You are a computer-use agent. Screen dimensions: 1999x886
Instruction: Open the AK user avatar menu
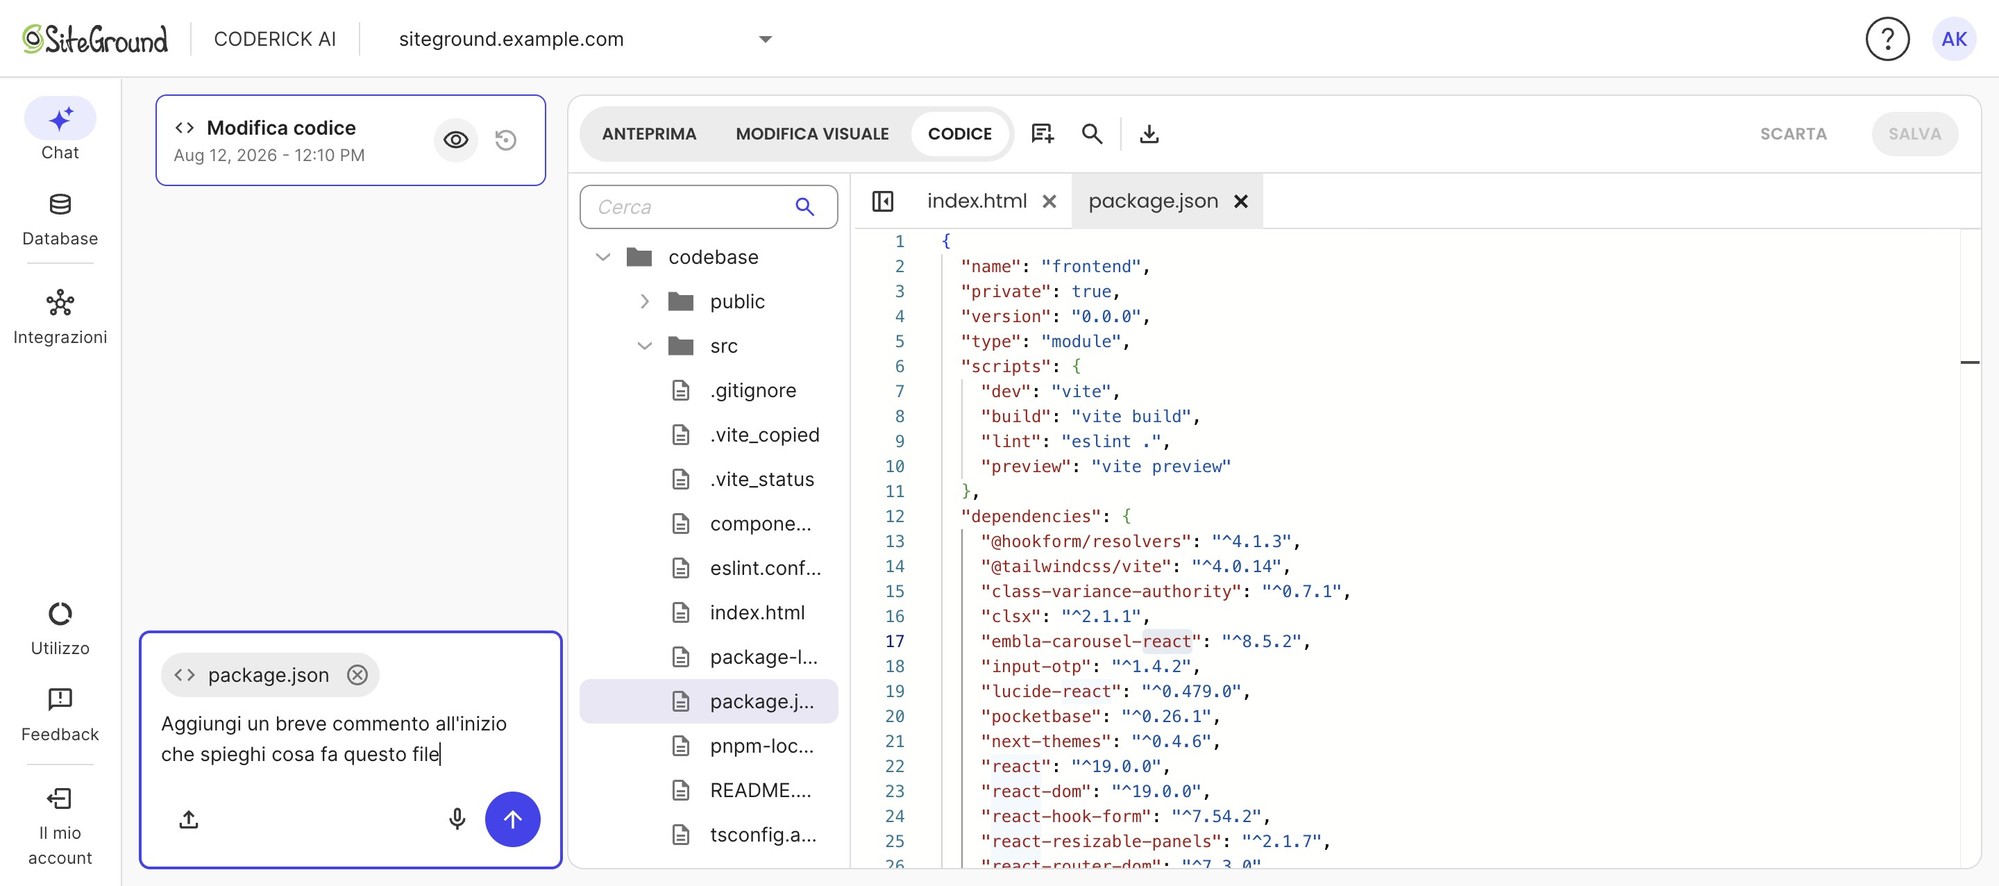[1953, 39]
